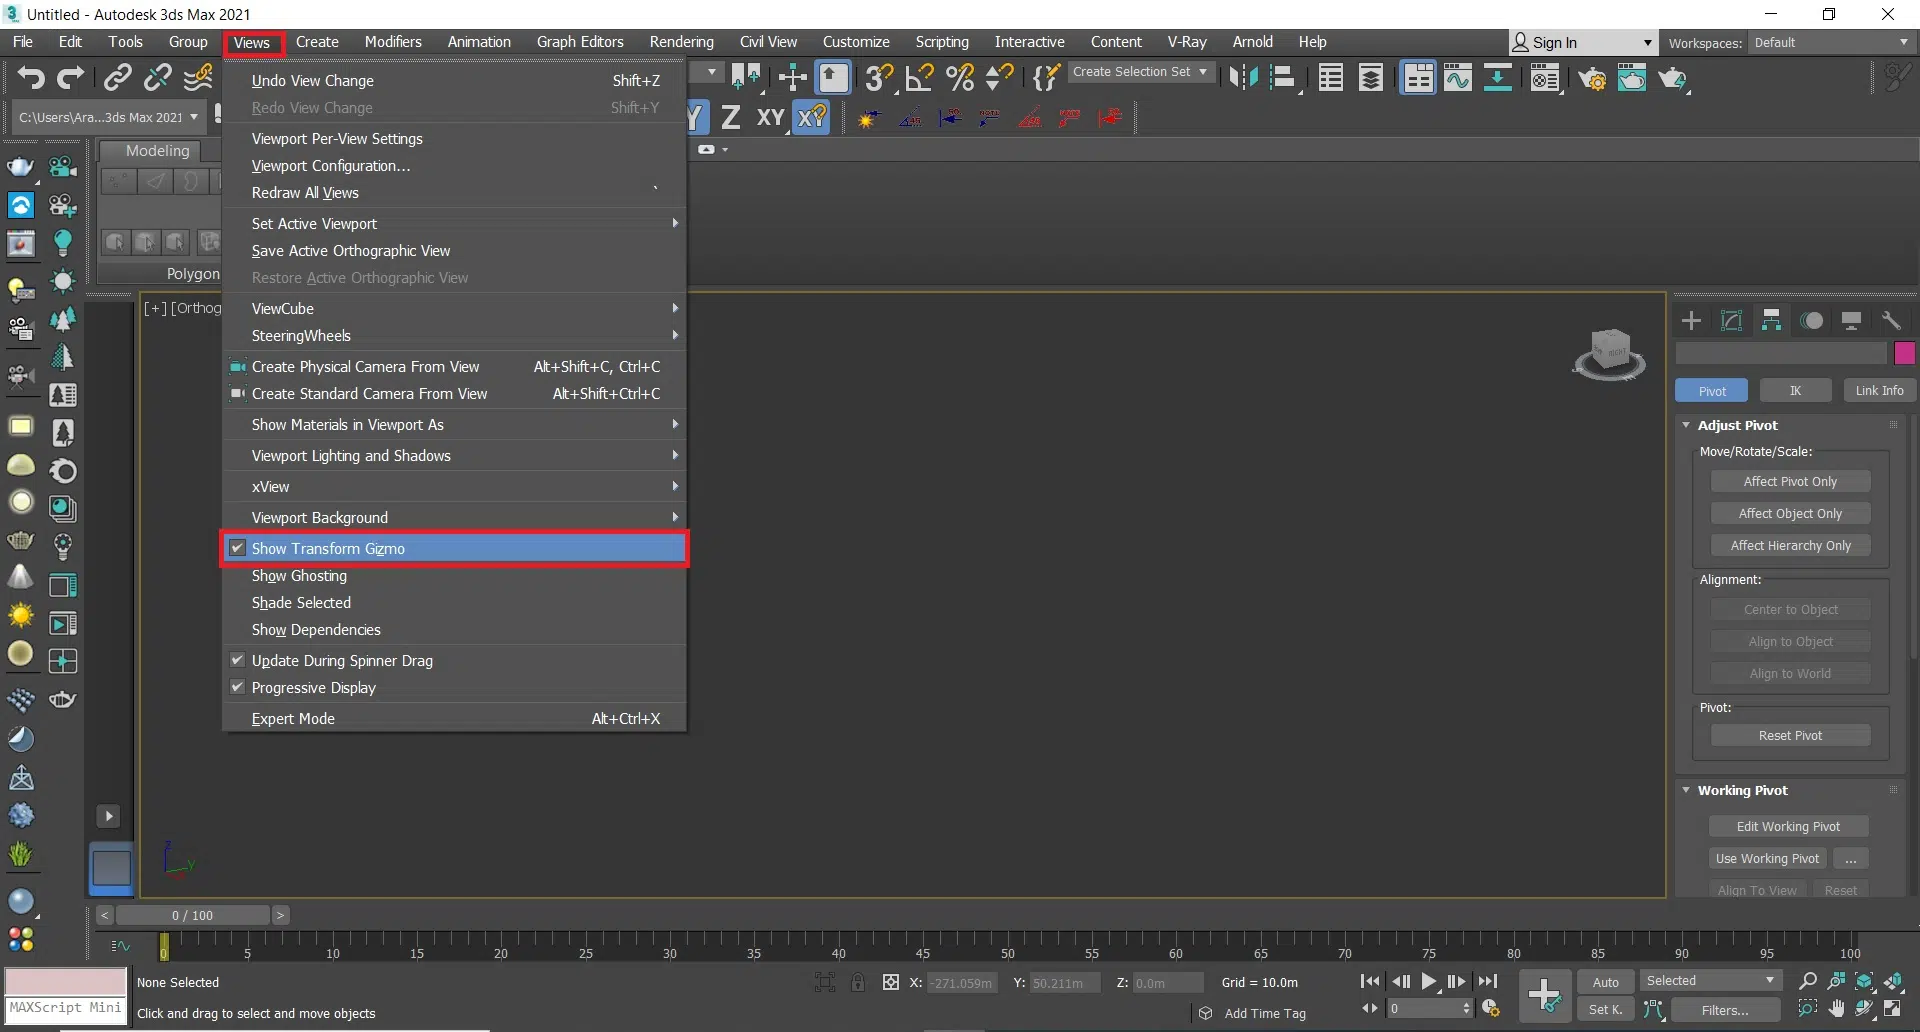This screenshot has height=1032, width=1920.
Task: Click the Go to Start playback icon
Action: (x=1370, y=982)
